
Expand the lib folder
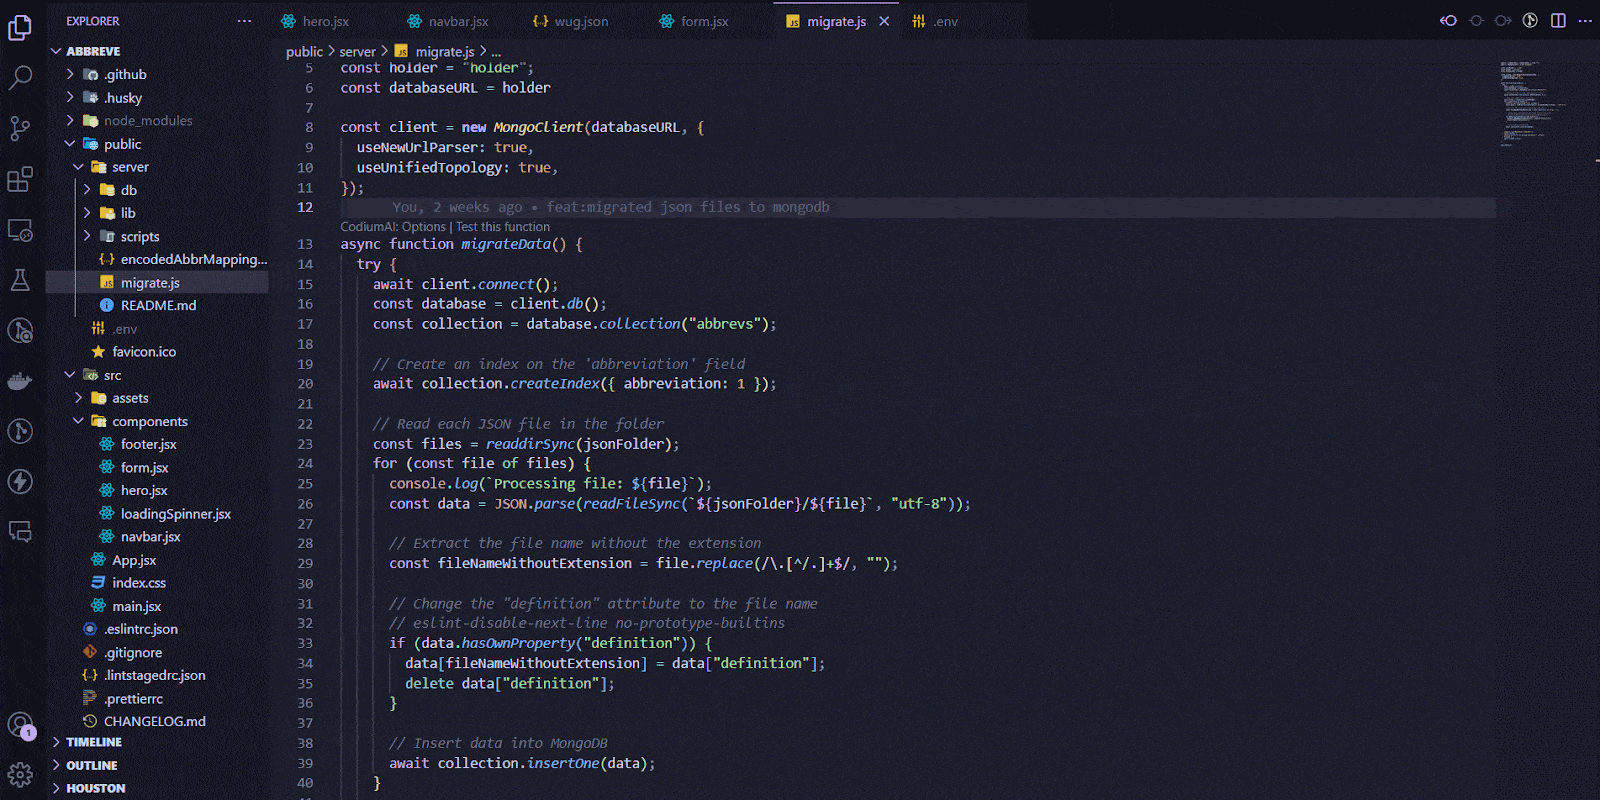point(128,213)
